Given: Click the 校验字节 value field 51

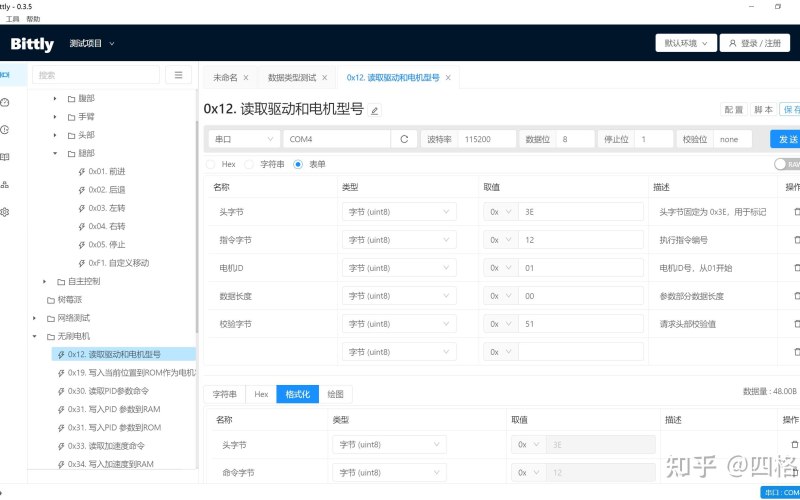Looking at the screenshot, I should [581, 324].
